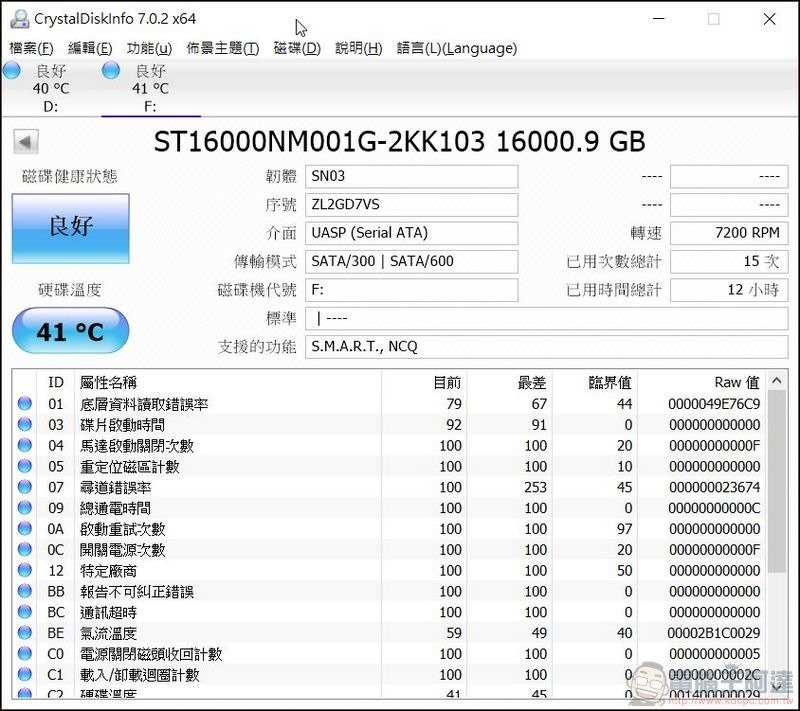Image resolution: width=800 pixels, height=711 pixels.
Task: Click the status orb for attribute 09
Action: [24, 507]
